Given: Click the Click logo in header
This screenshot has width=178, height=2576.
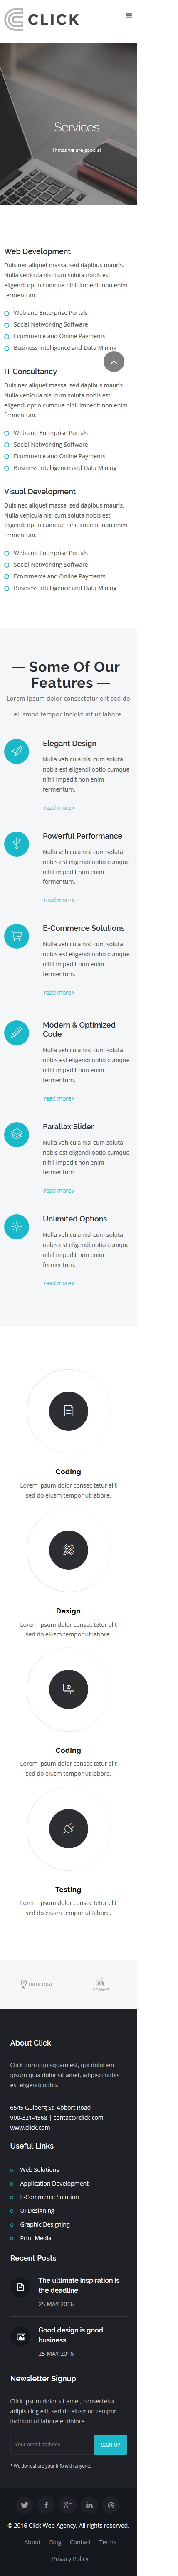Looking at the screenshot, I should tap(42, 19).
